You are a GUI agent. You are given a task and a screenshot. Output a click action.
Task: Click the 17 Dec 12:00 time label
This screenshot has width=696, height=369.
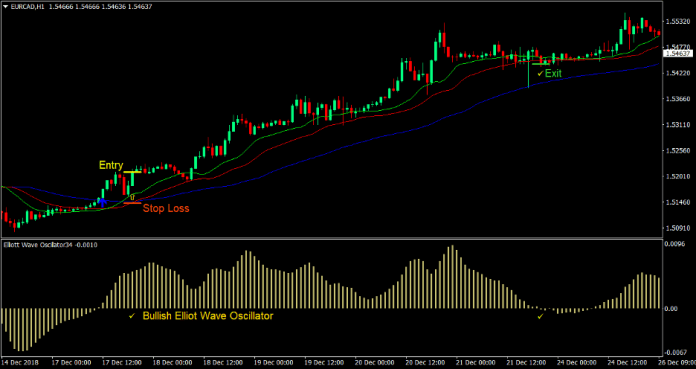(x=122, y=362)
